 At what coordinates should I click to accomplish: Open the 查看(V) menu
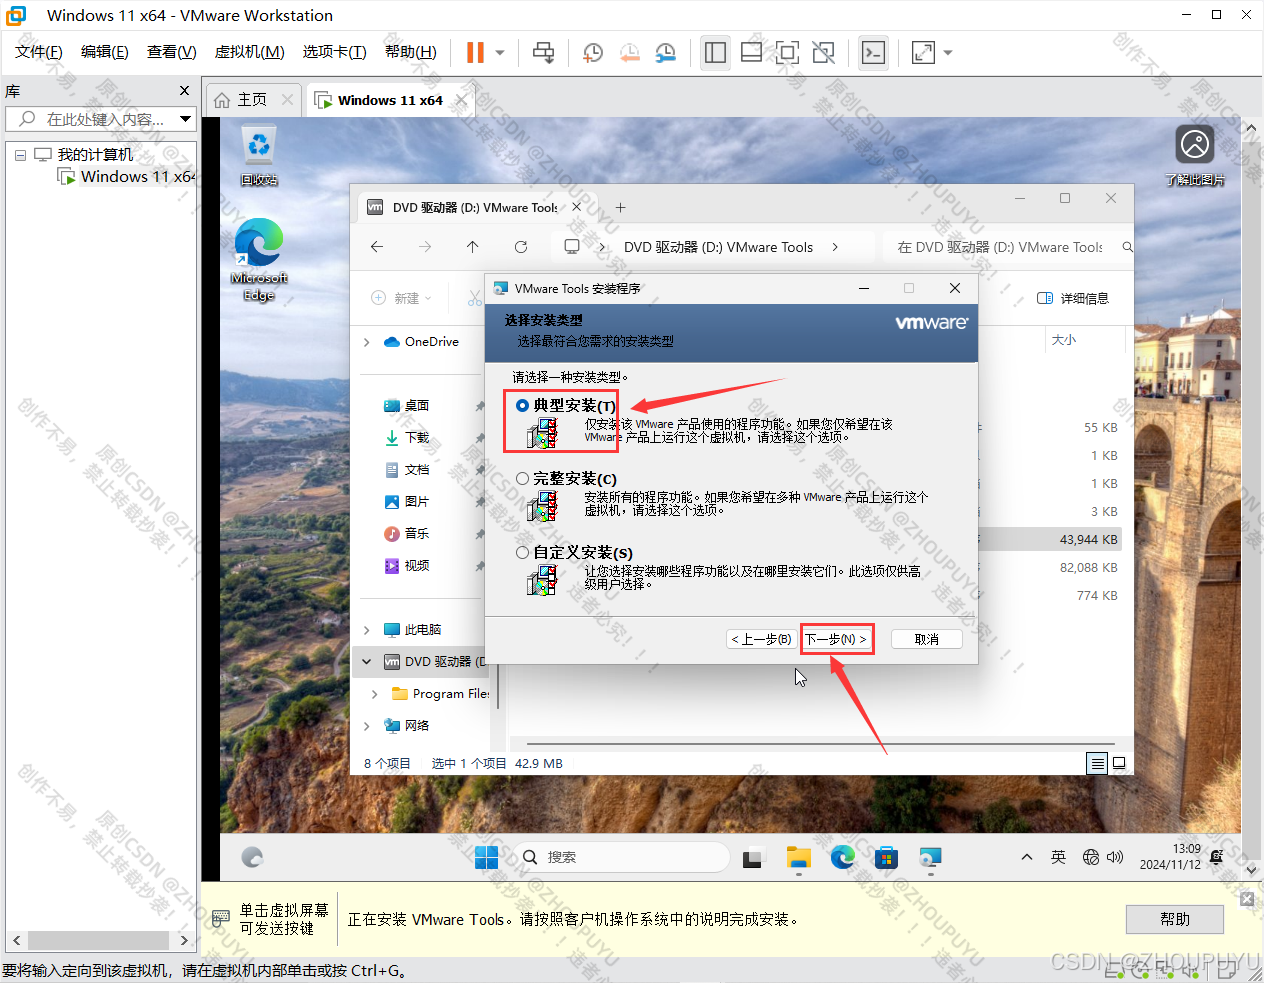(x=171, y=52)
